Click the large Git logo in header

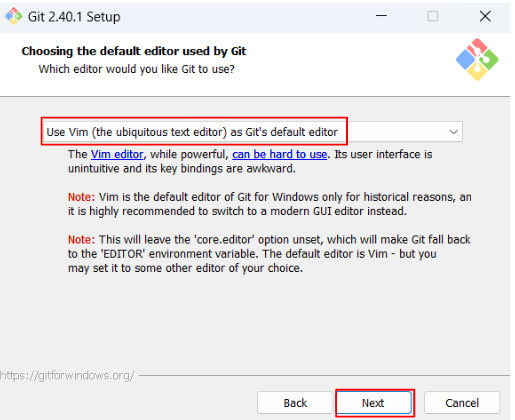[477, 59]
